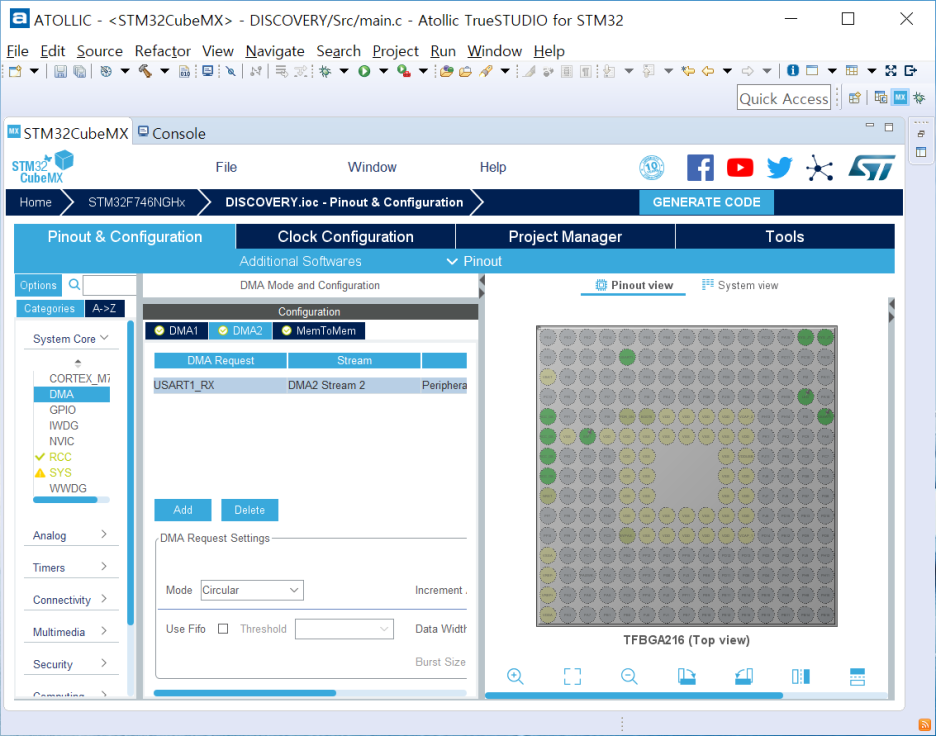Zoom in on the pinout view
Viewport: 936px width, 736px height.
pyautogui.click(x=515, y=676)
